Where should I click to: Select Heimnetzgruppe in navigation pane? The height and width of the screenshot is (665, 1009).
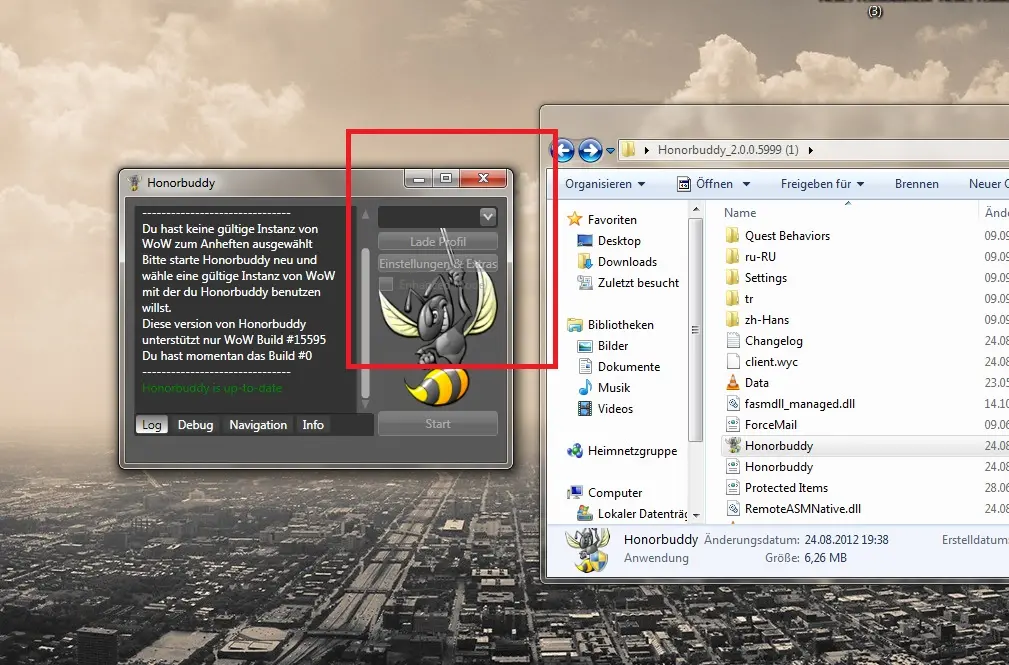[x=622, y=451]
